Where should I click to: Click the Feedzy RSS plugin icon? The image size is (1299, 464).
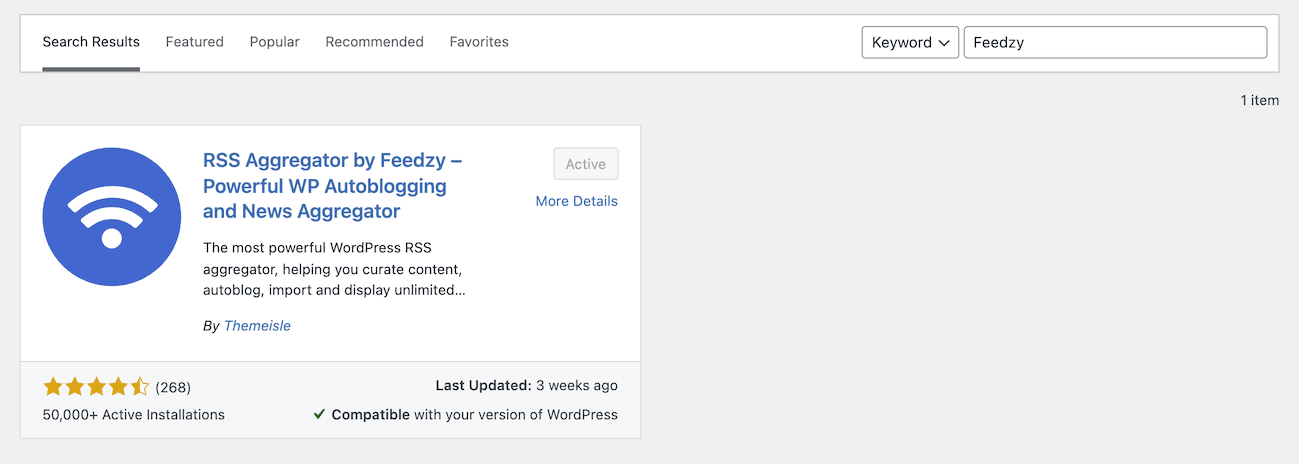tap(112, 217)
